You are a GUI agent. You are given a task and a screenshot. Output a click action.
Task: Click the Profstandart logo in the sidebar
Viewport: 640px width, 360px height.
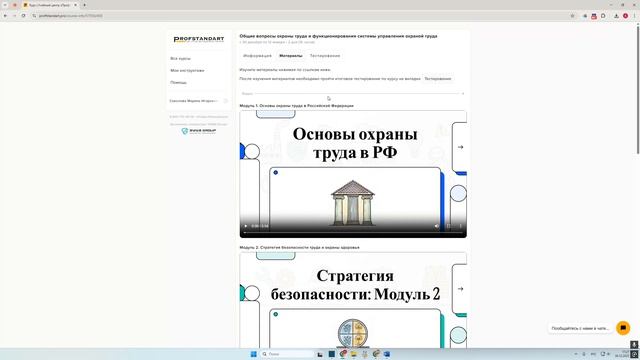point(199,39)
